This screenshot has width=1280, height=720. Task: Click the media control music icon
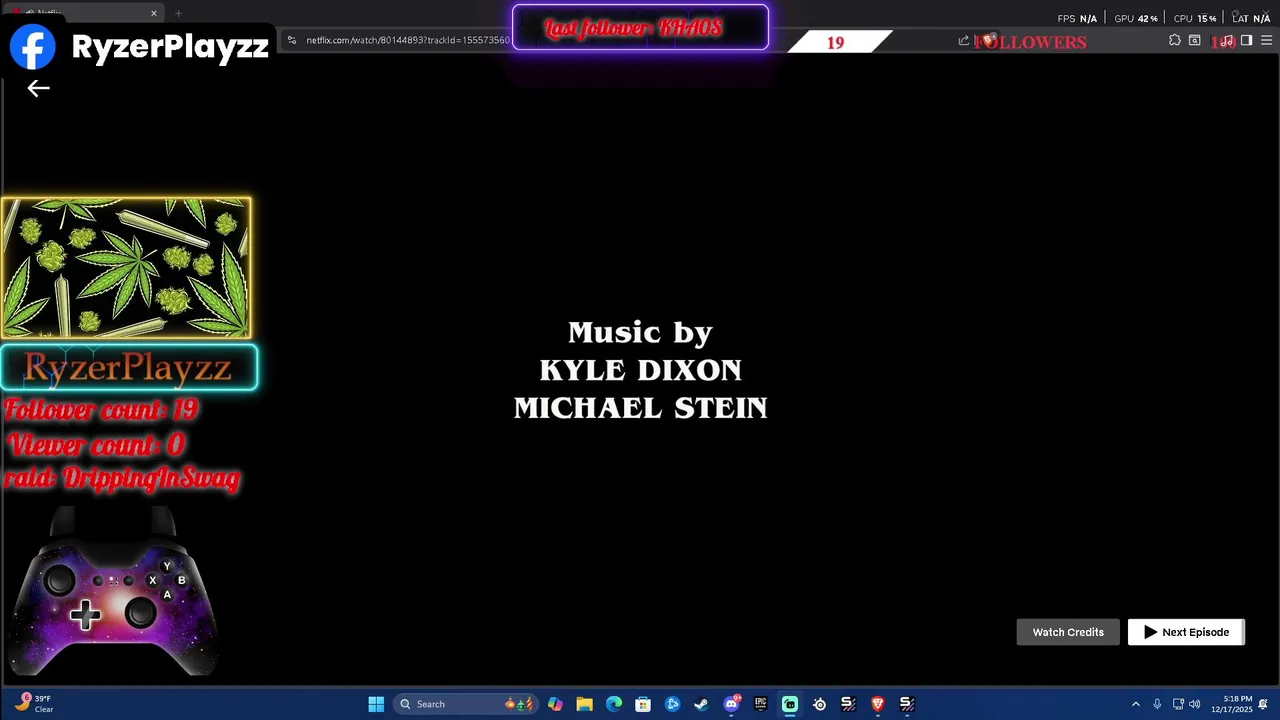(1227, 41)
